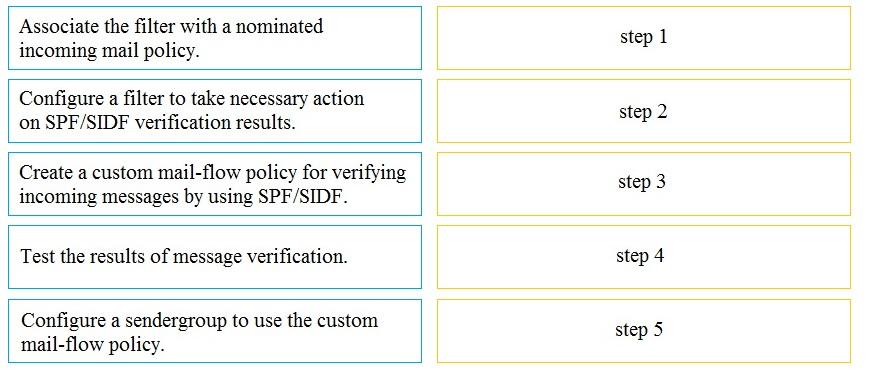Select 'Test the results of message verification' box
876x373 pixels.
(x=215, y=257)
